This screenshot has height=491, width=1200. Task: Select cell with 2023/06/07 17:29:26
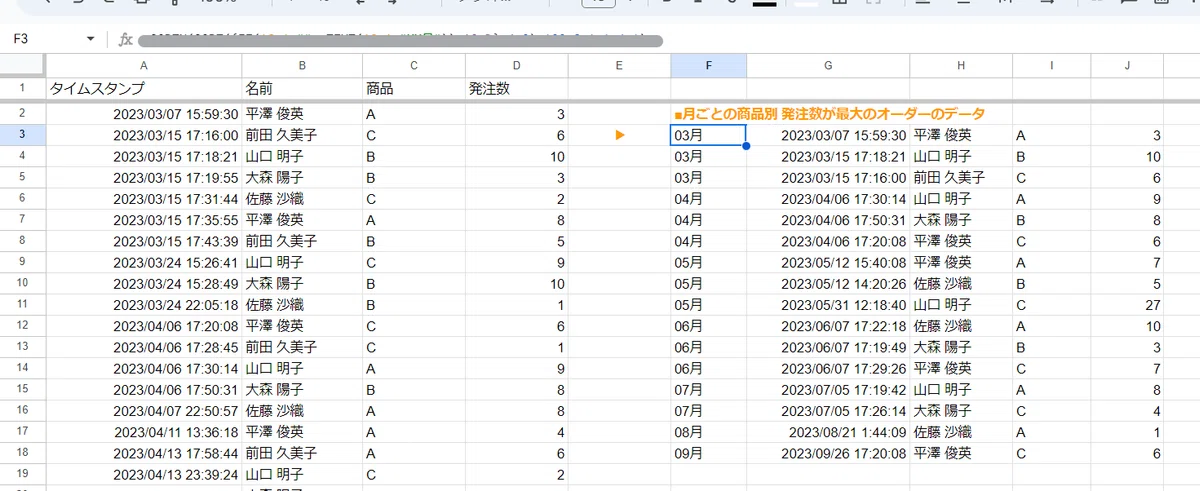[x=828, y=368]
